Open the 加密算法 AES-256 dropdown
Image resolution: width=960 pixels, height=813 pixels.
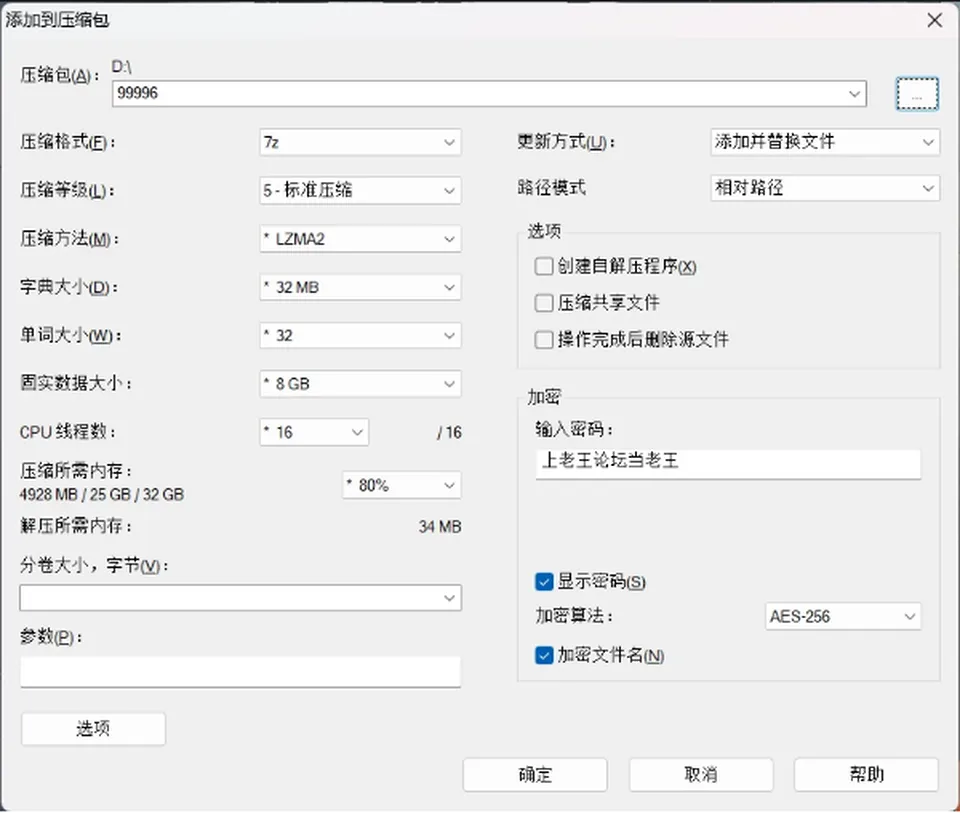pyautogui.click(x=843, y=616)
